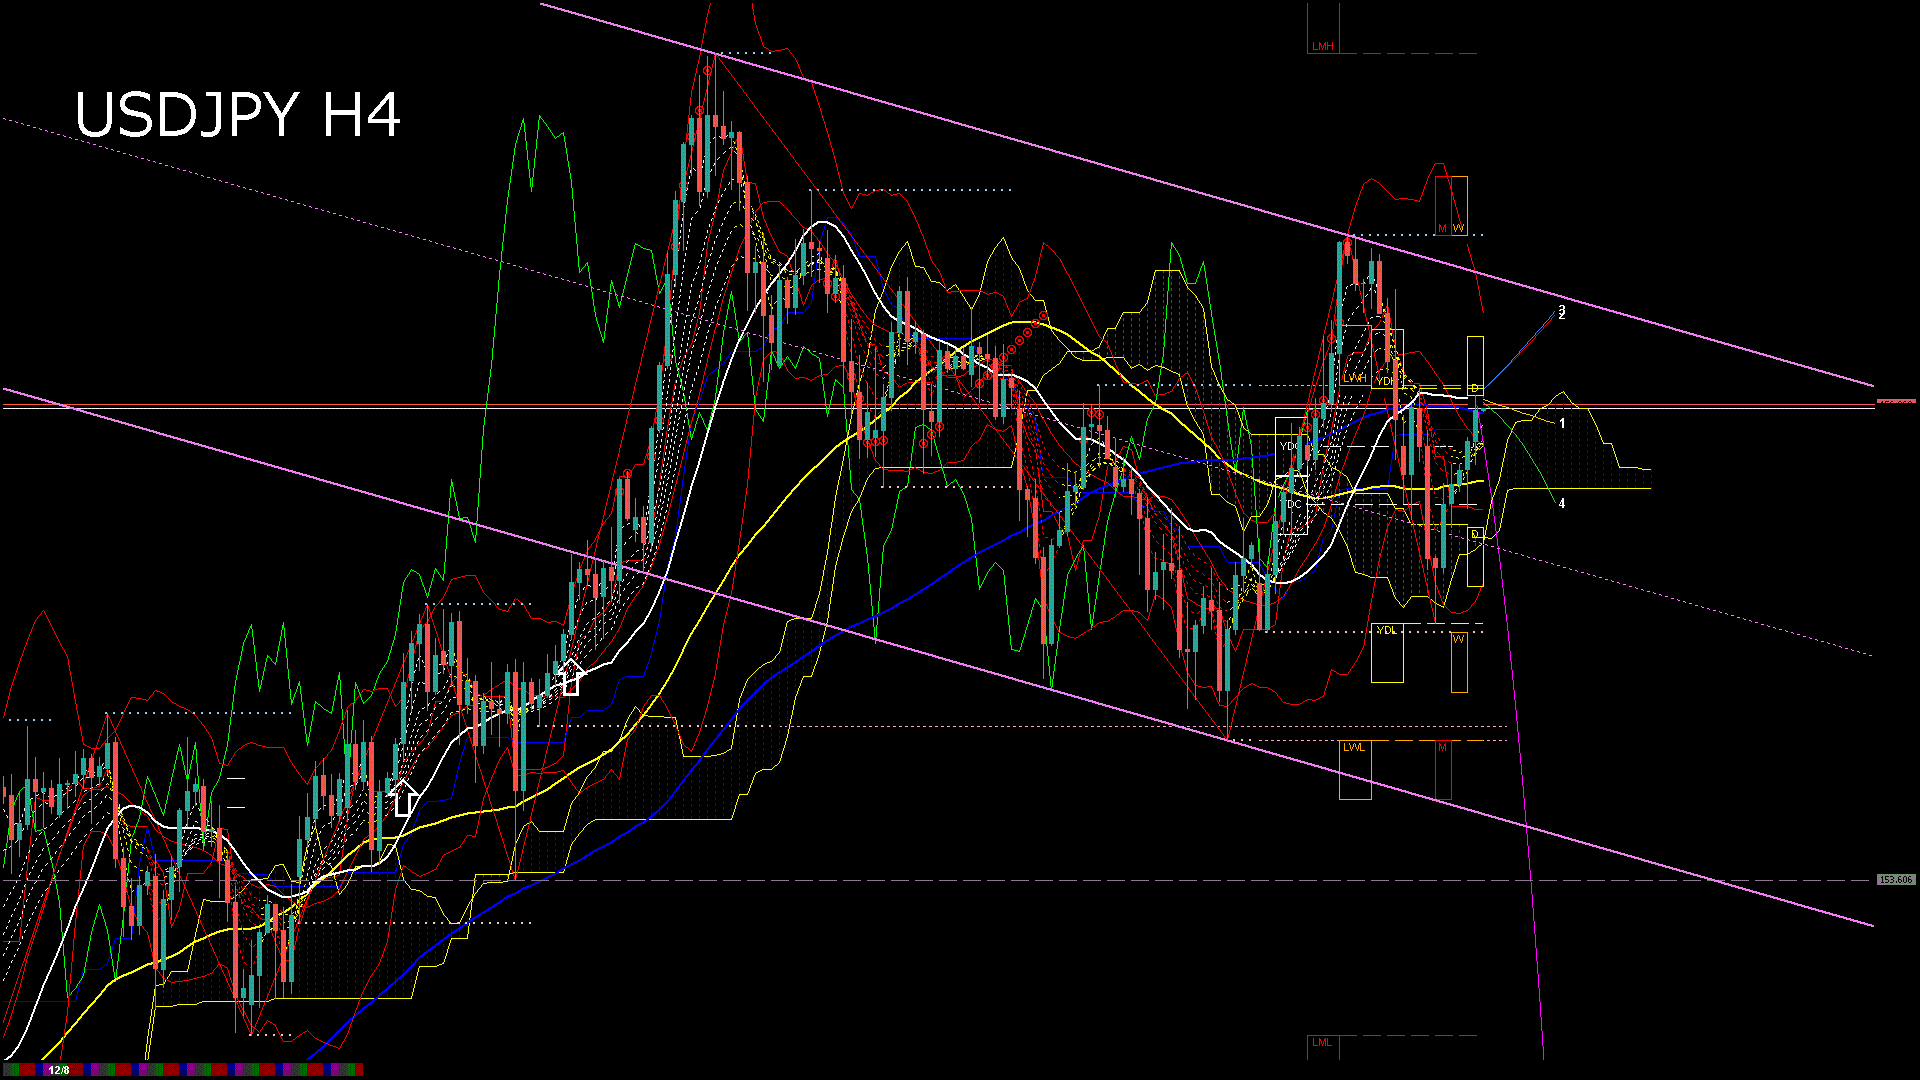This screenshot has width=1920, height=1080.
Task: Click the yellow D box above current candle
Action: point(1475,365)
